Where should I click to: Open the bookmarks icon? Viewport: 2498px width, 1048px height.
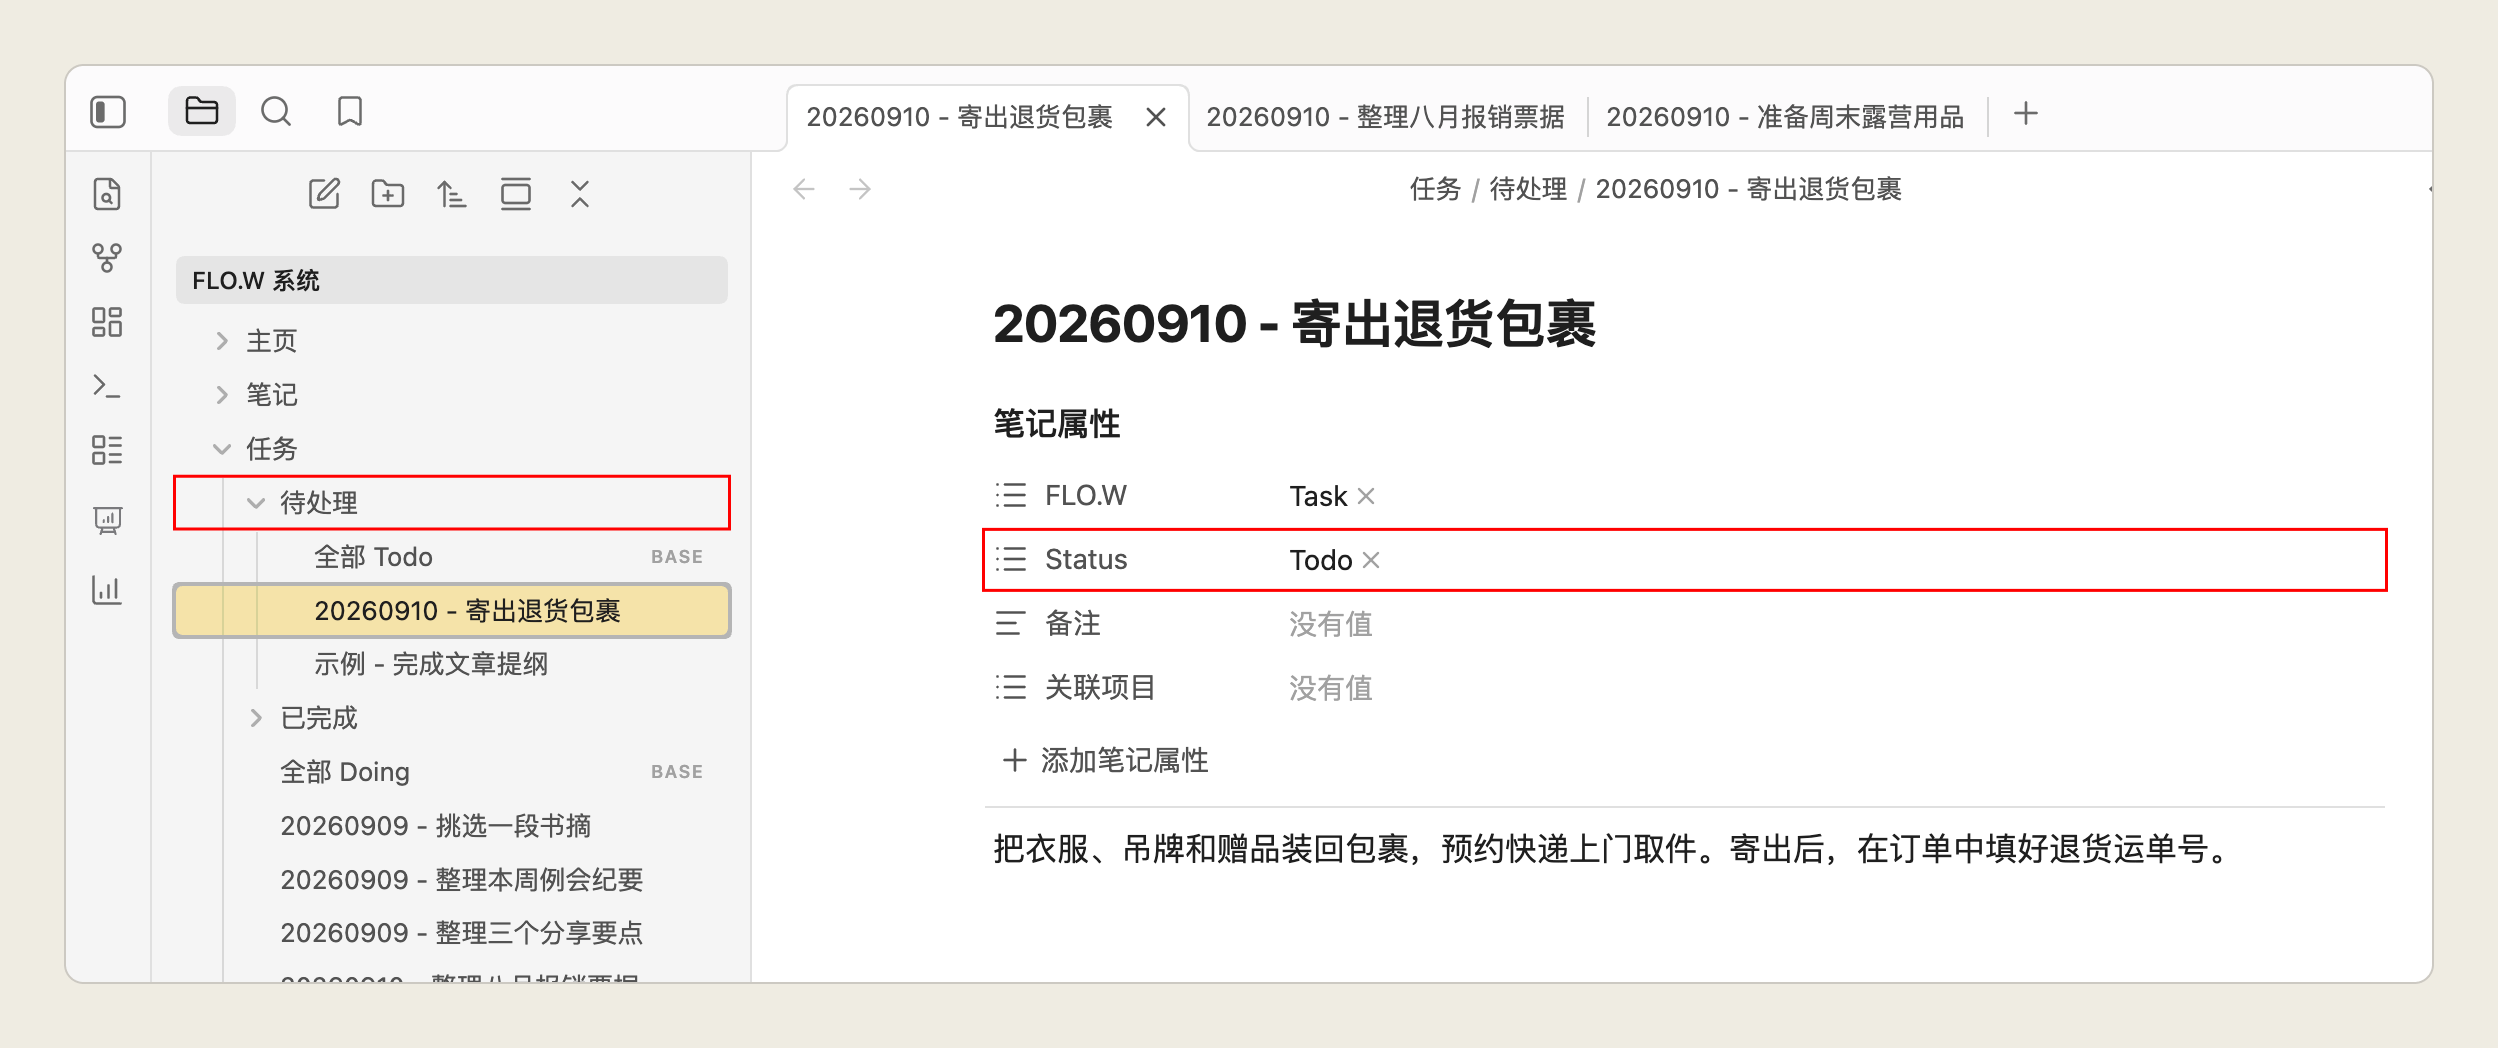coord(350,111)
